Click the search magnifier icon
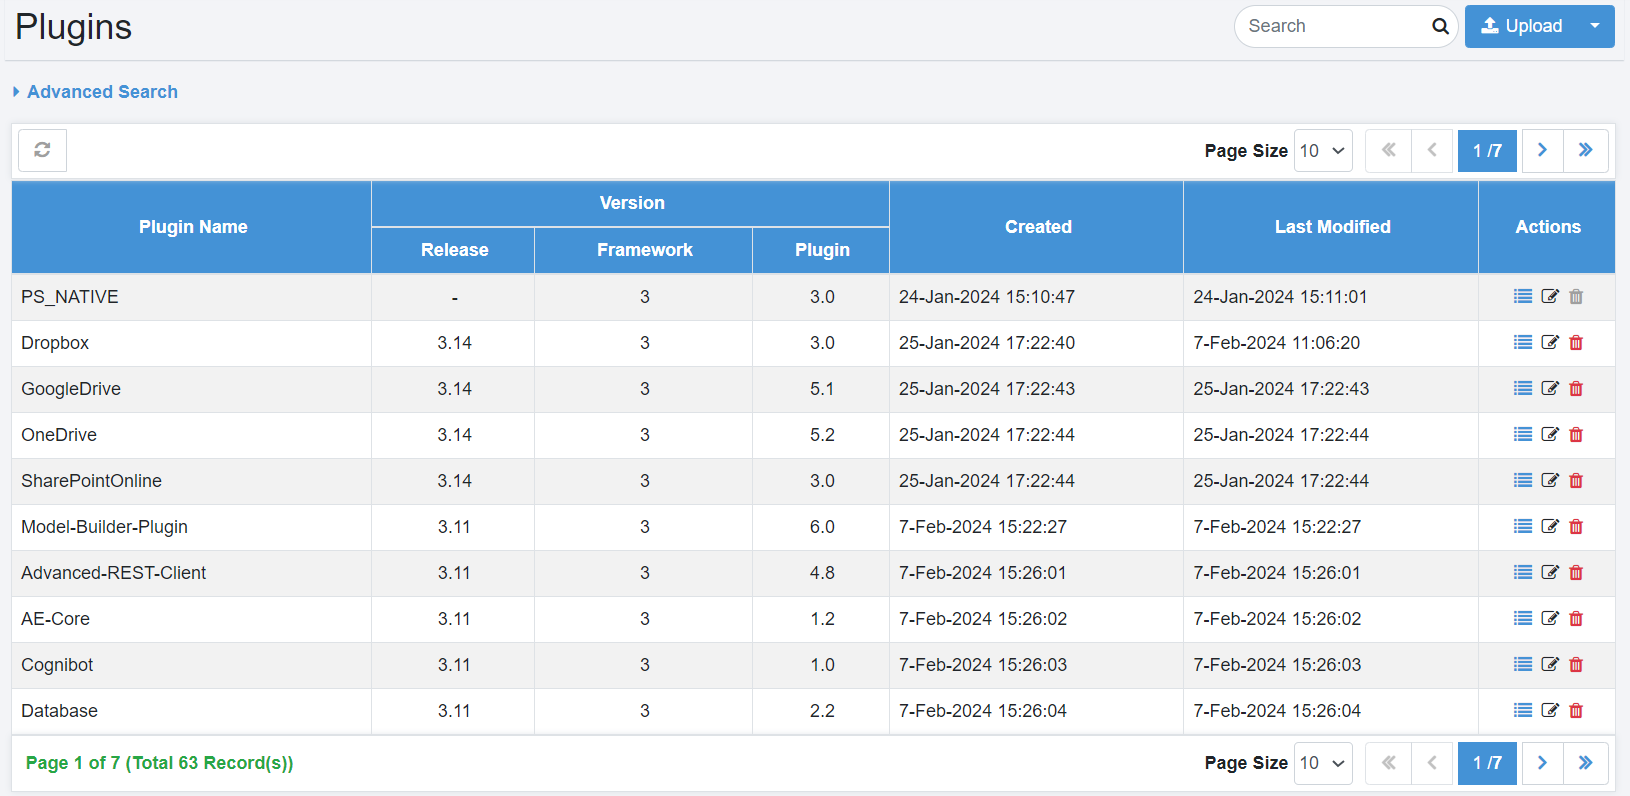1630x796 pixels. tap(1440, 26)
